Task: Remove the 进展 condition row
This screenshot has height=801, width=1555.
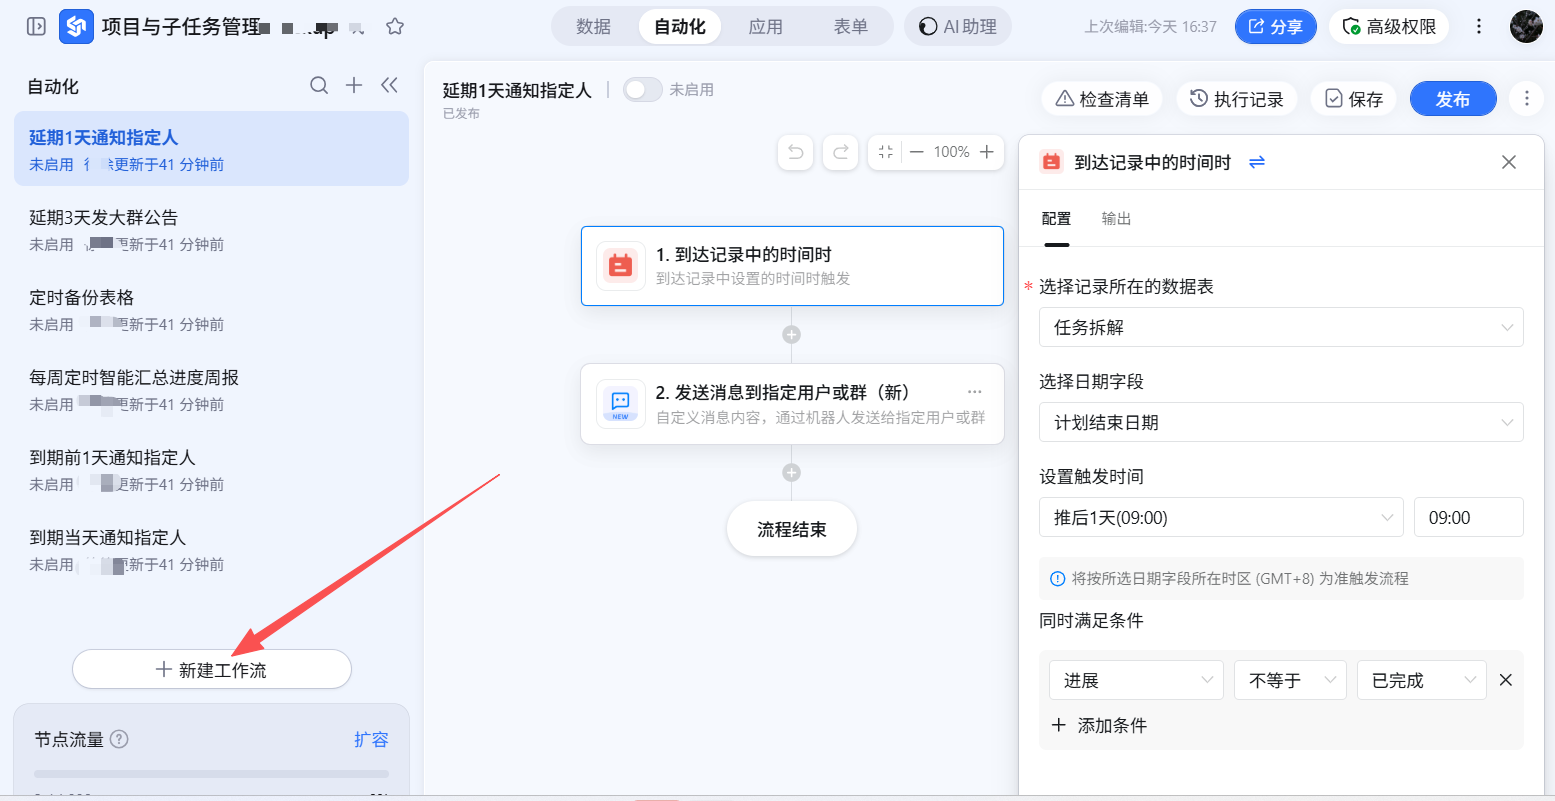Action: click(1506, 680)
